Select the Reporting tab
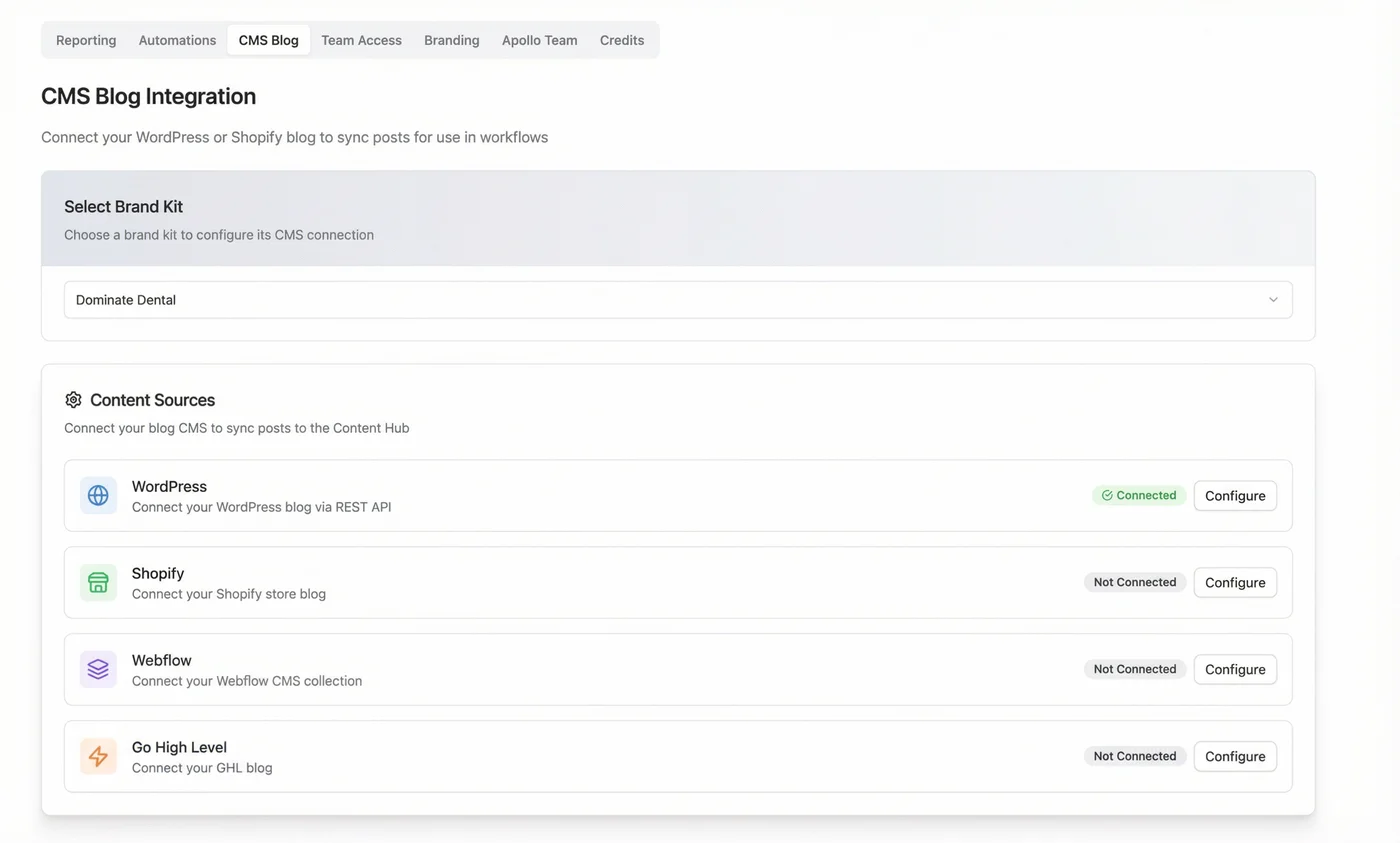Image resolution: width=1400 pixels, height=843 pixels. coord(85,40)
